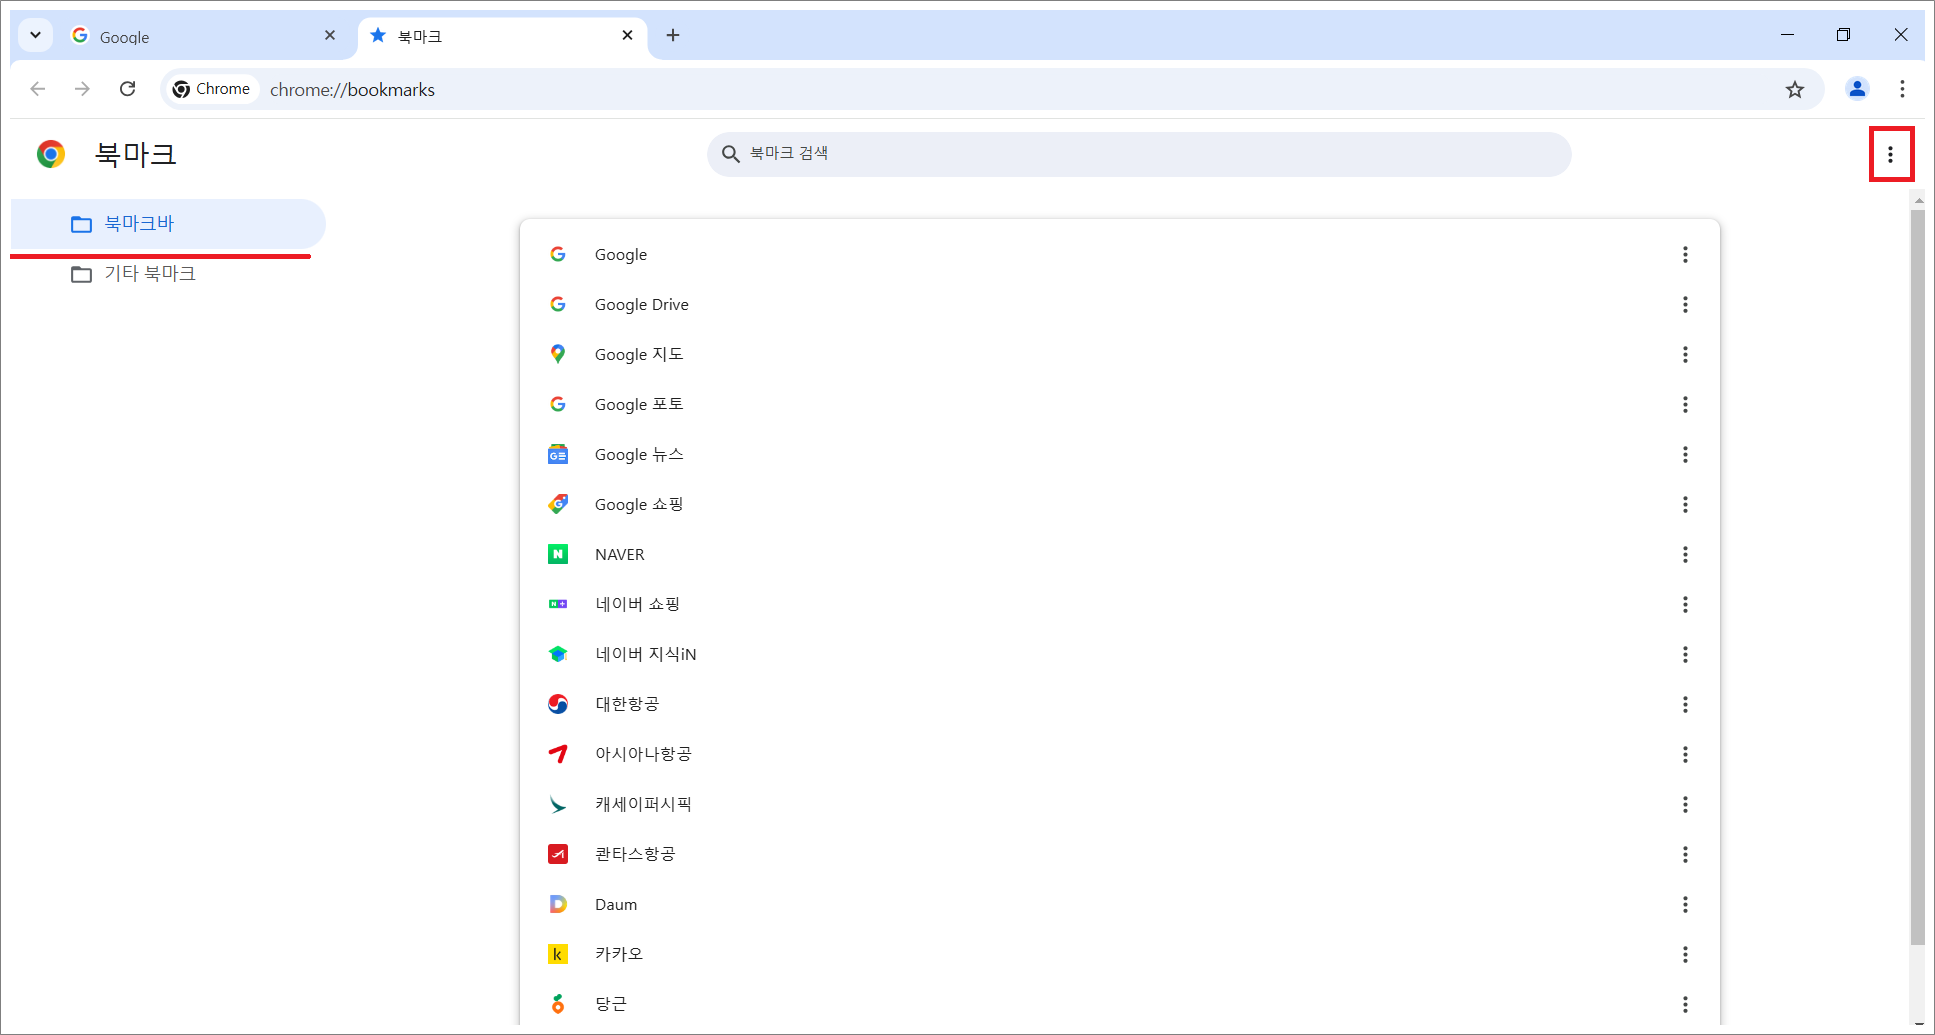
Task: Click the 대한항공 airline favicon
Action: click(x=558, y=704)
